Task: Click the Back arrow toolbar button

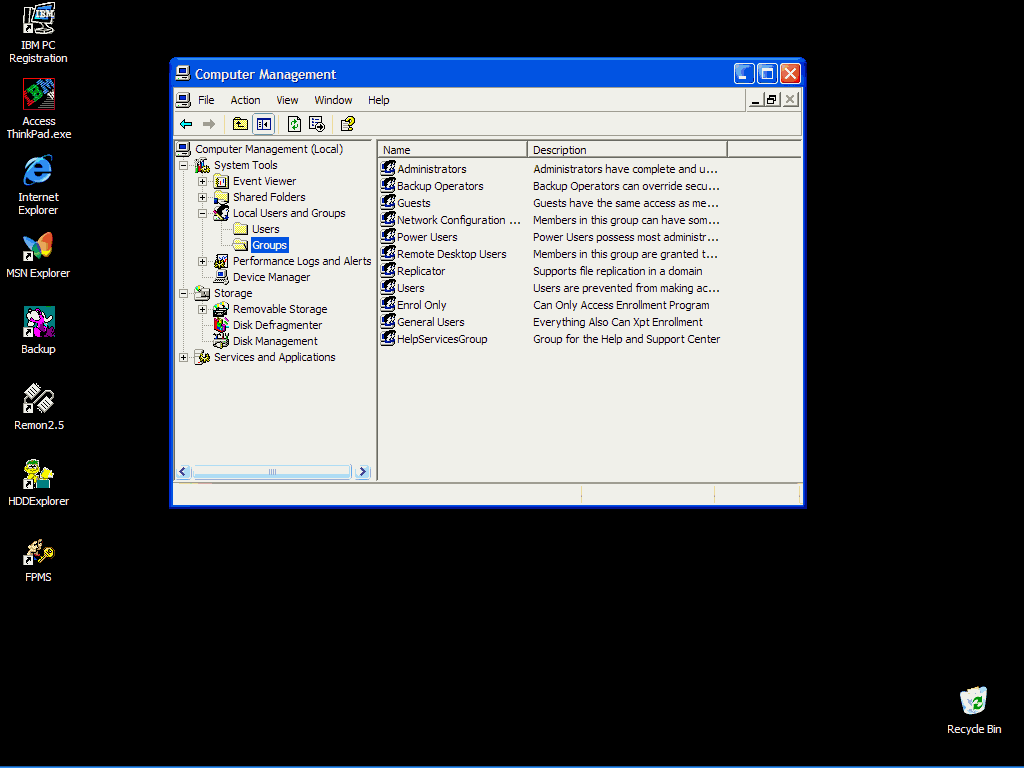Action: [186, 123]
